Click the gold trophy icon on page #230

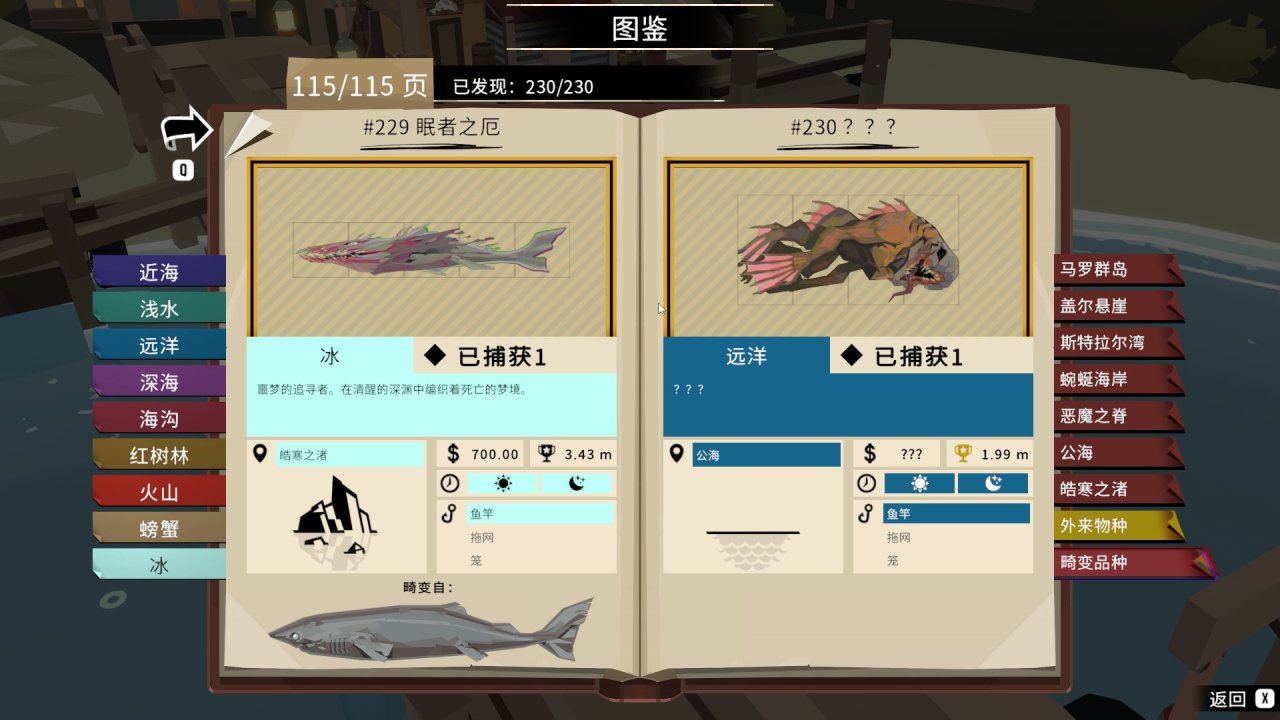click(962, 454)
